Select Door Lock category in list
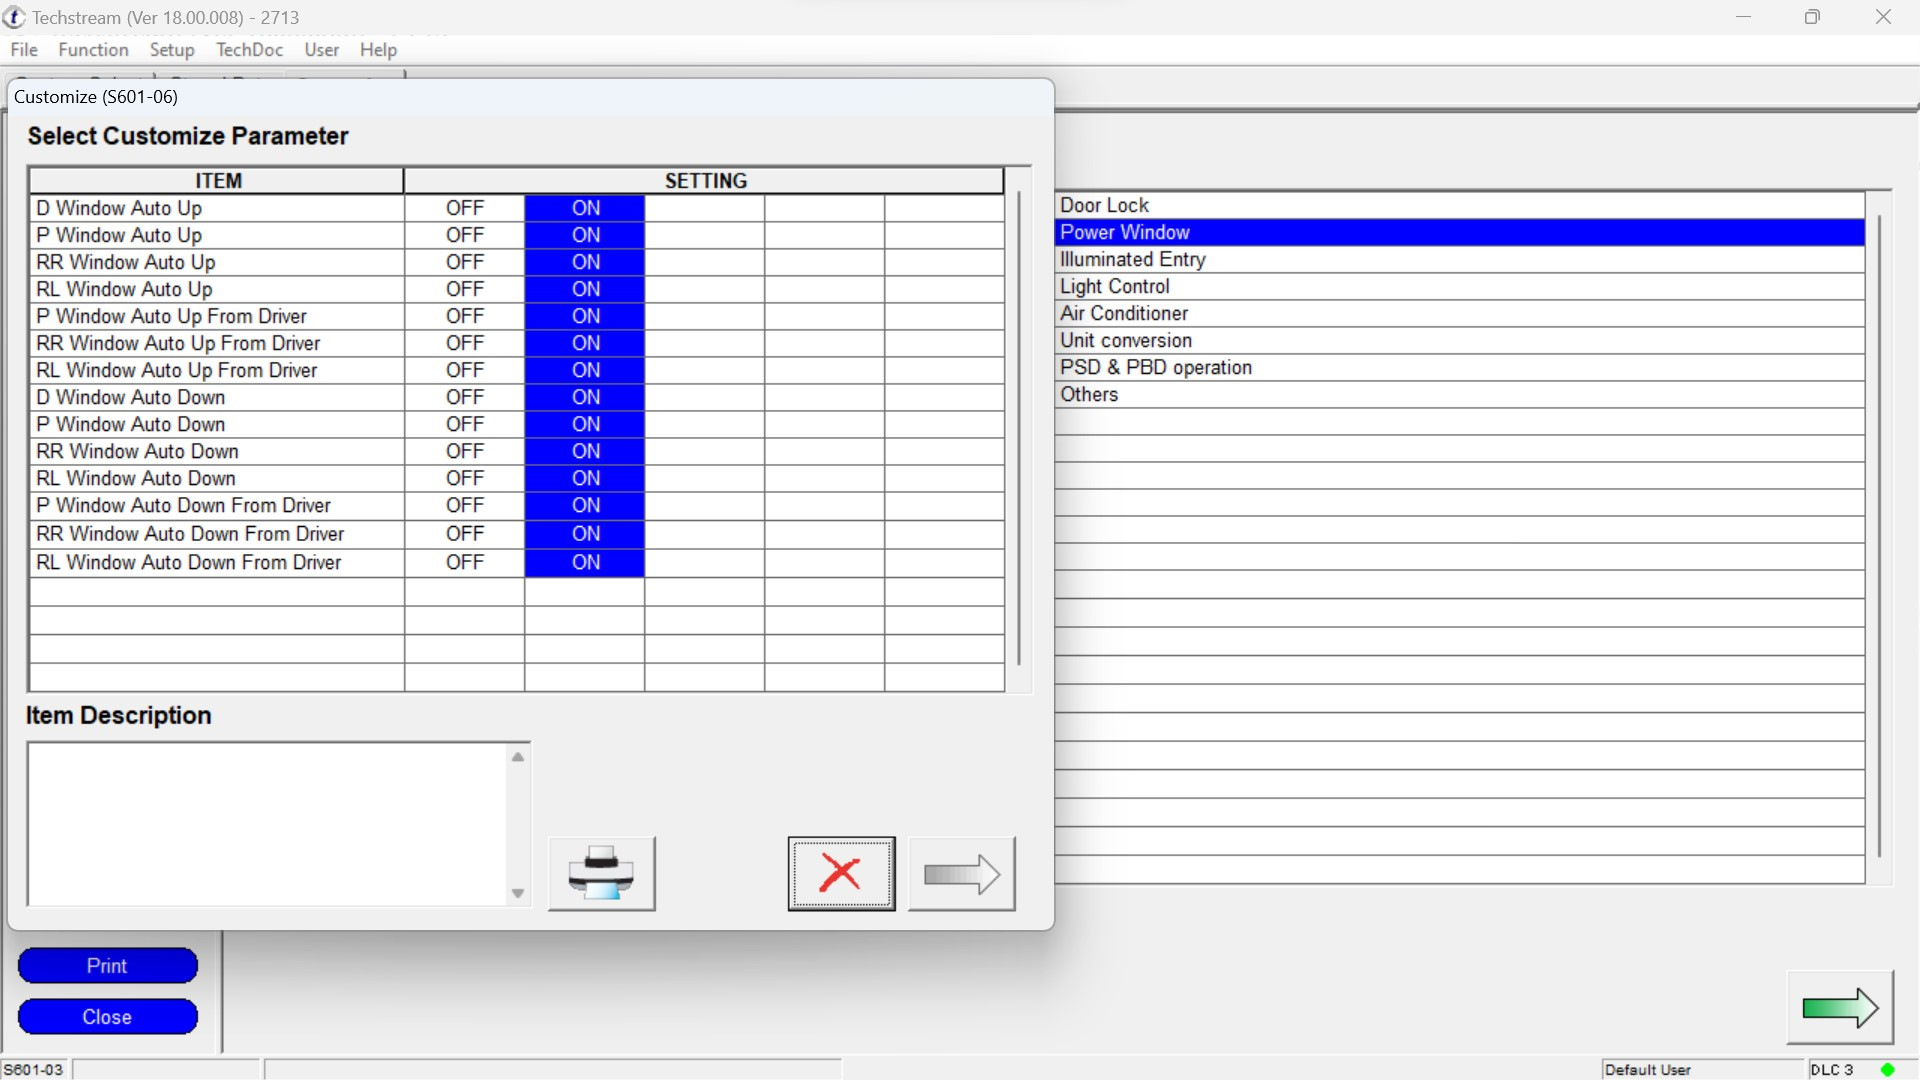Screen dimensions: 1920x1080 click(x=1105, y=205)
